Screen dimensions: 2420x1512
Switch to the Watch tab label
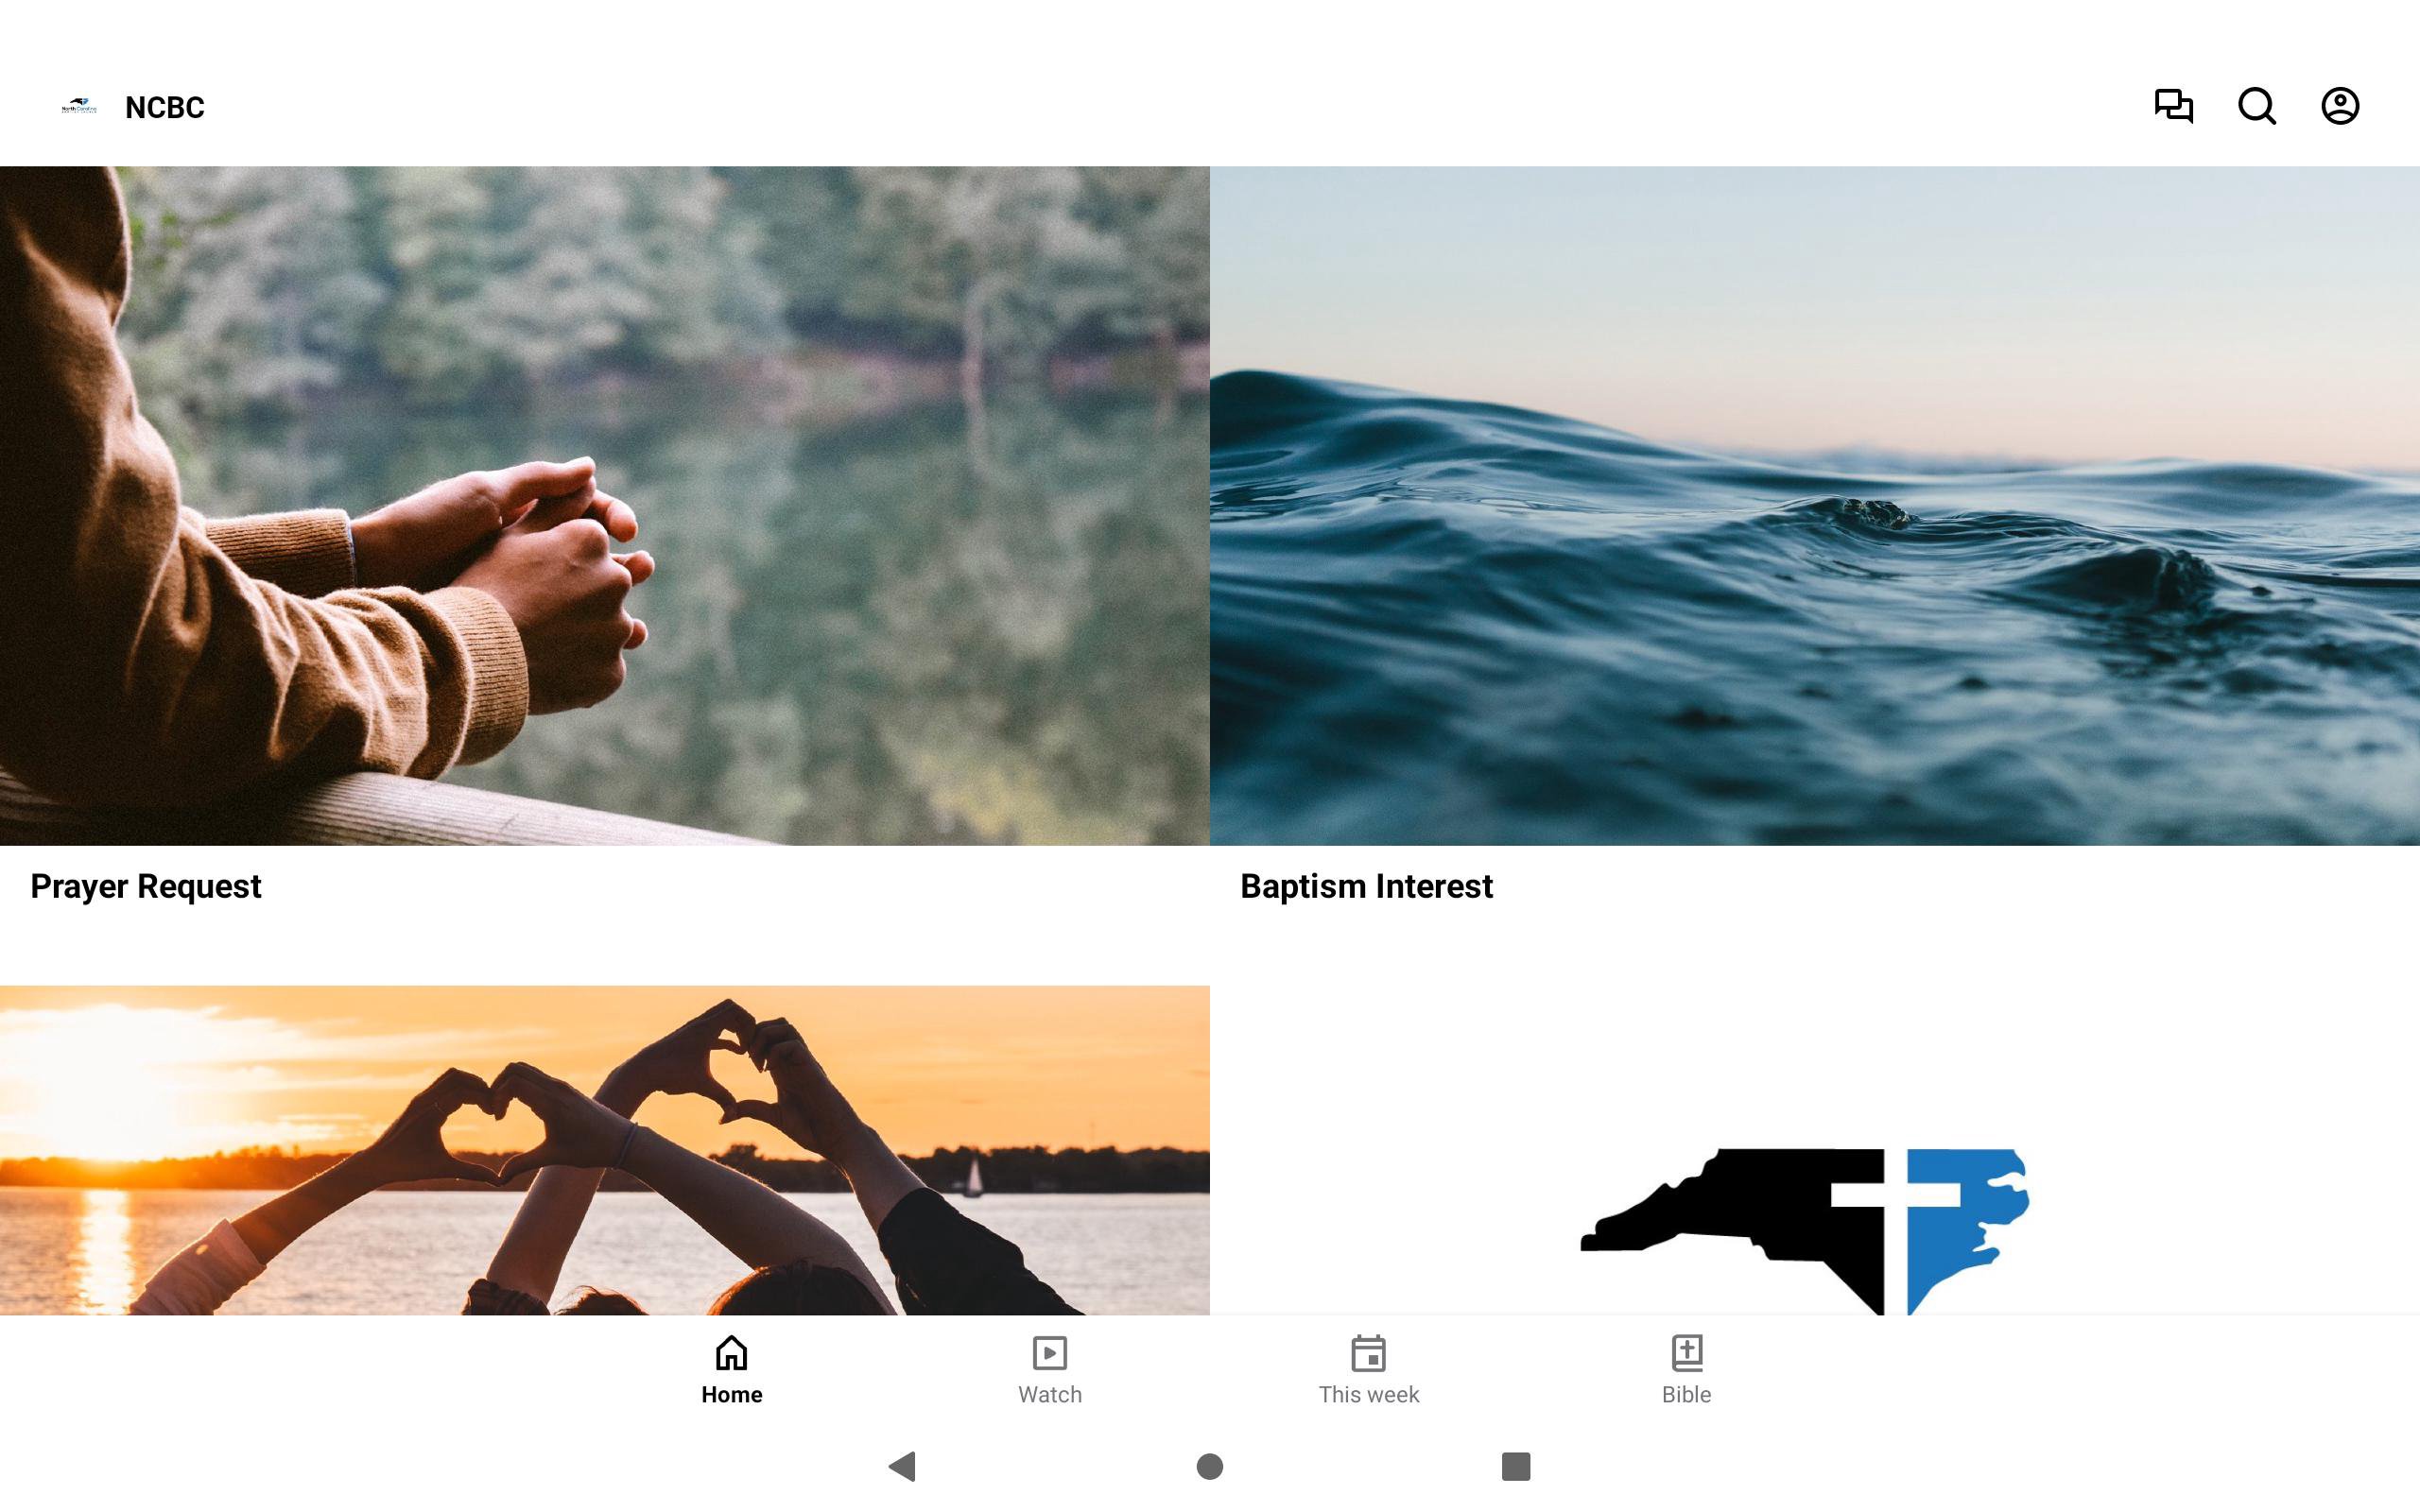click(1050, 1395)
